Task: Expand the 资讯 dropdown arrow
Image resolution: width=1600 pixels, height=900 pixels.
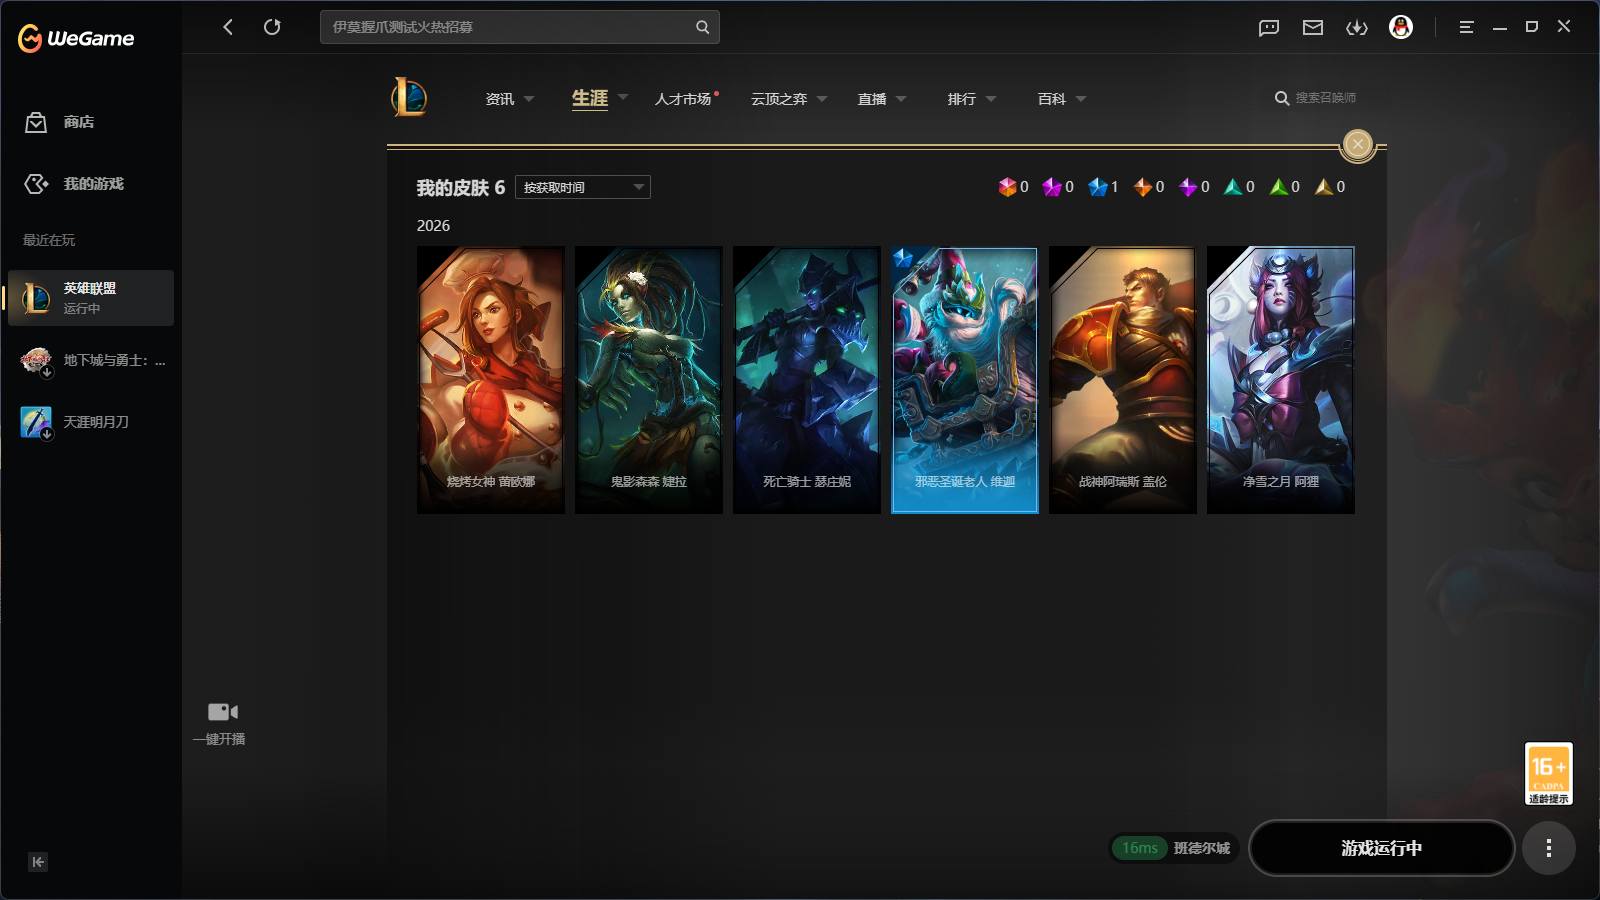Action: (x=529, y=99)
